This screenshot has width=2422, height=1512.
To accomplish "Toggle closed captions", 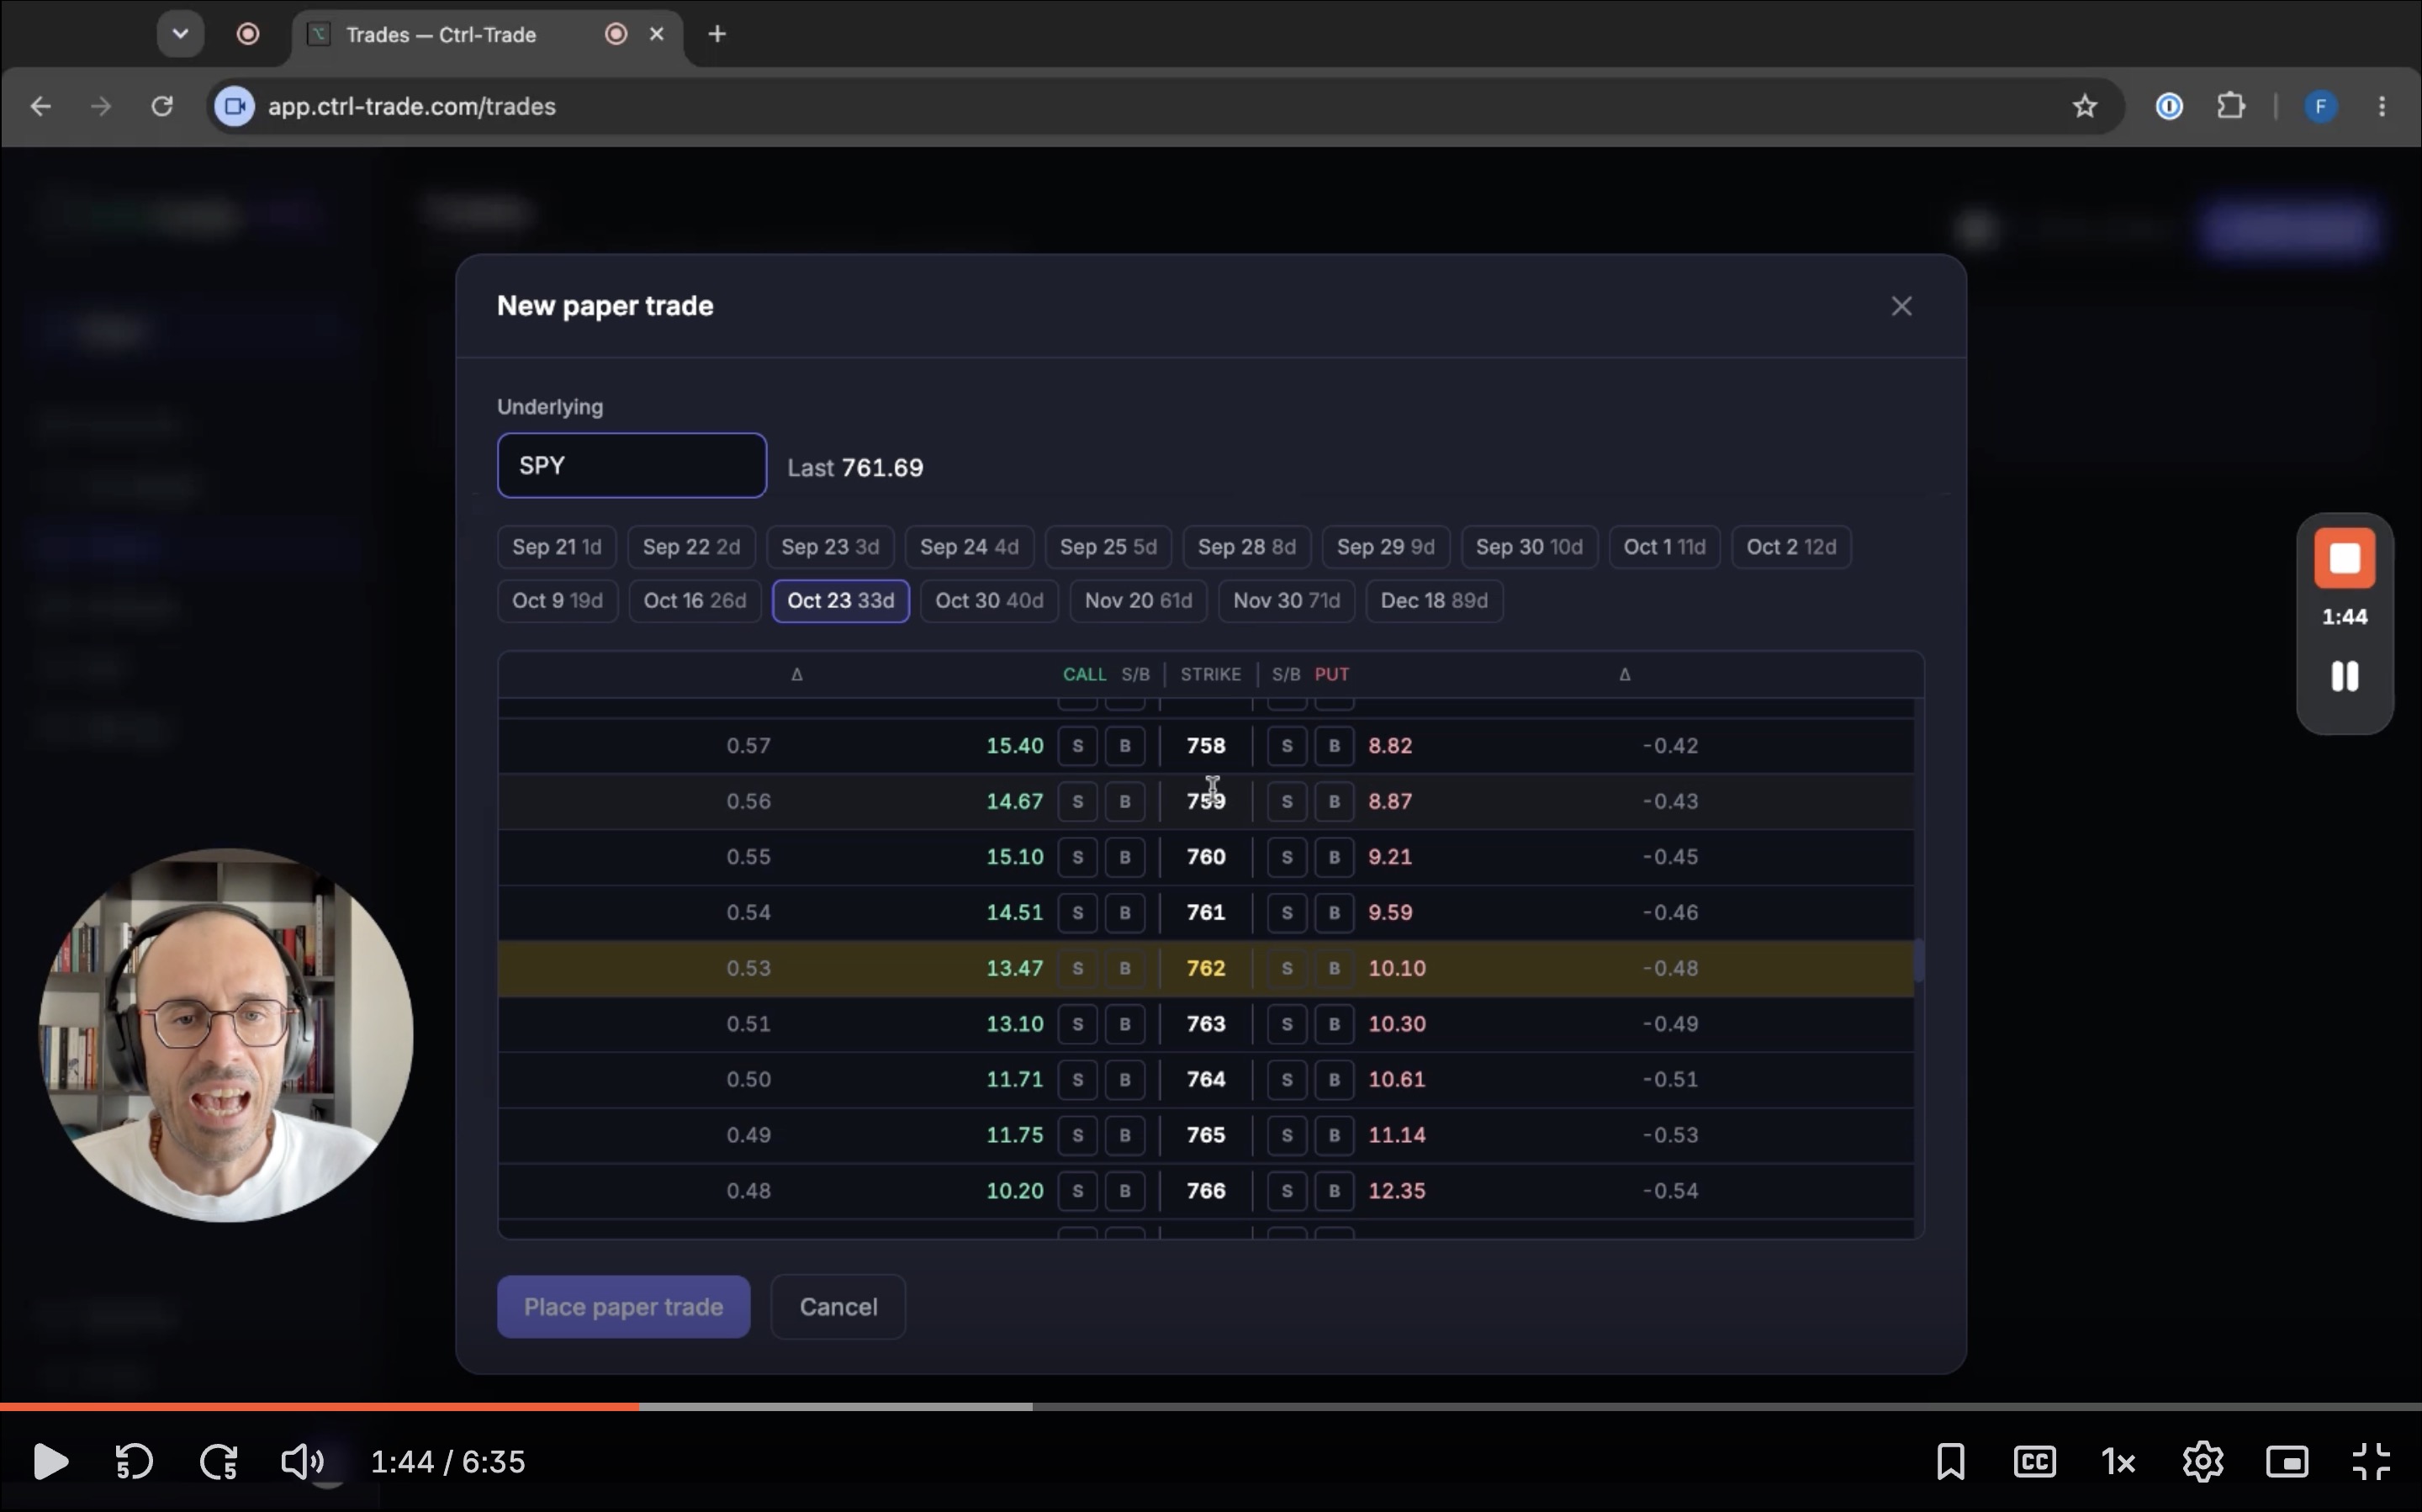I will click(2035, 1461).
